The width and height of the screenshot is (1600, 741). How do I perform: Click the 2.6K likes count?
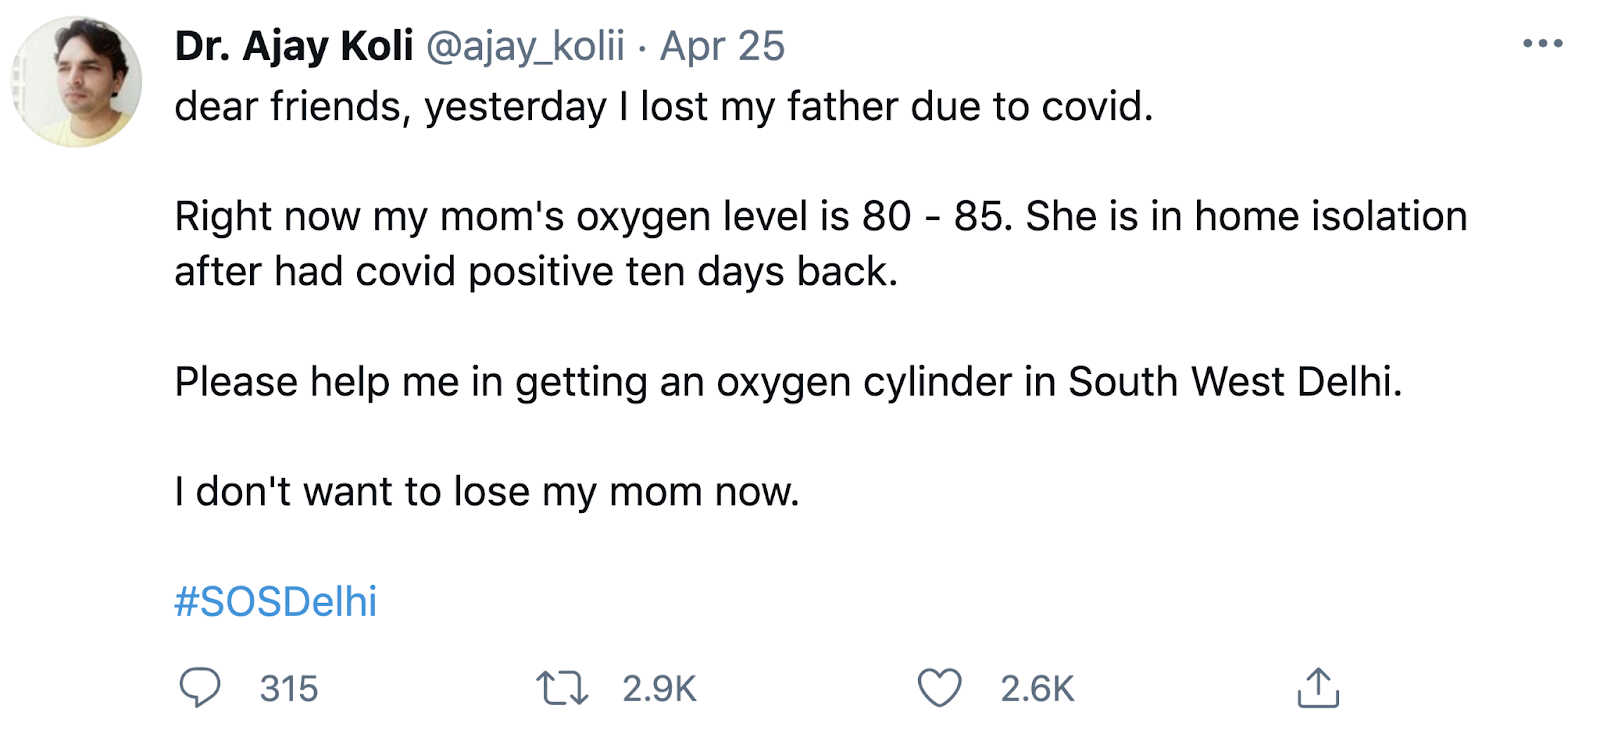tap(1037, 689)
